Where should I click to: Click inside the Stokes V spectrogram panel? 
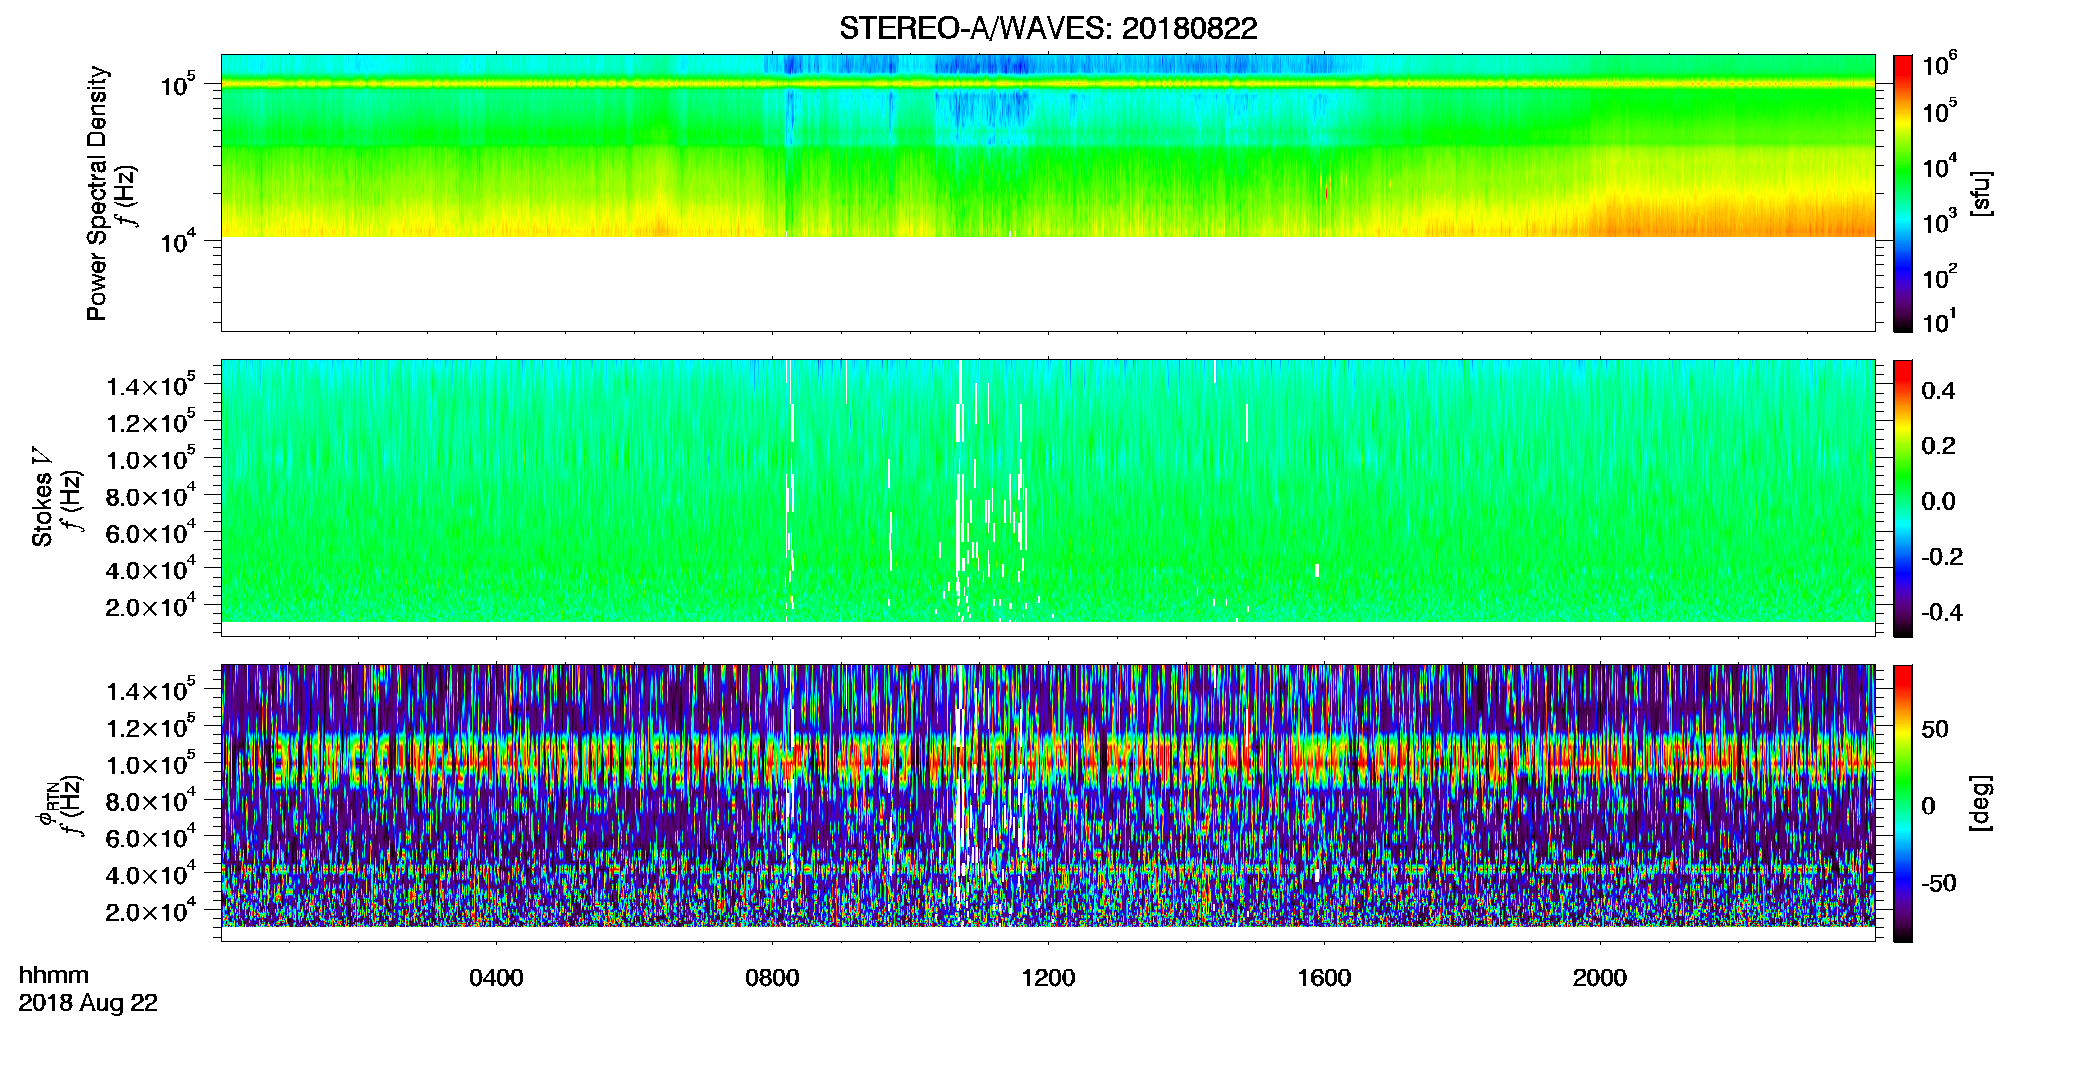coord(1048,497)
